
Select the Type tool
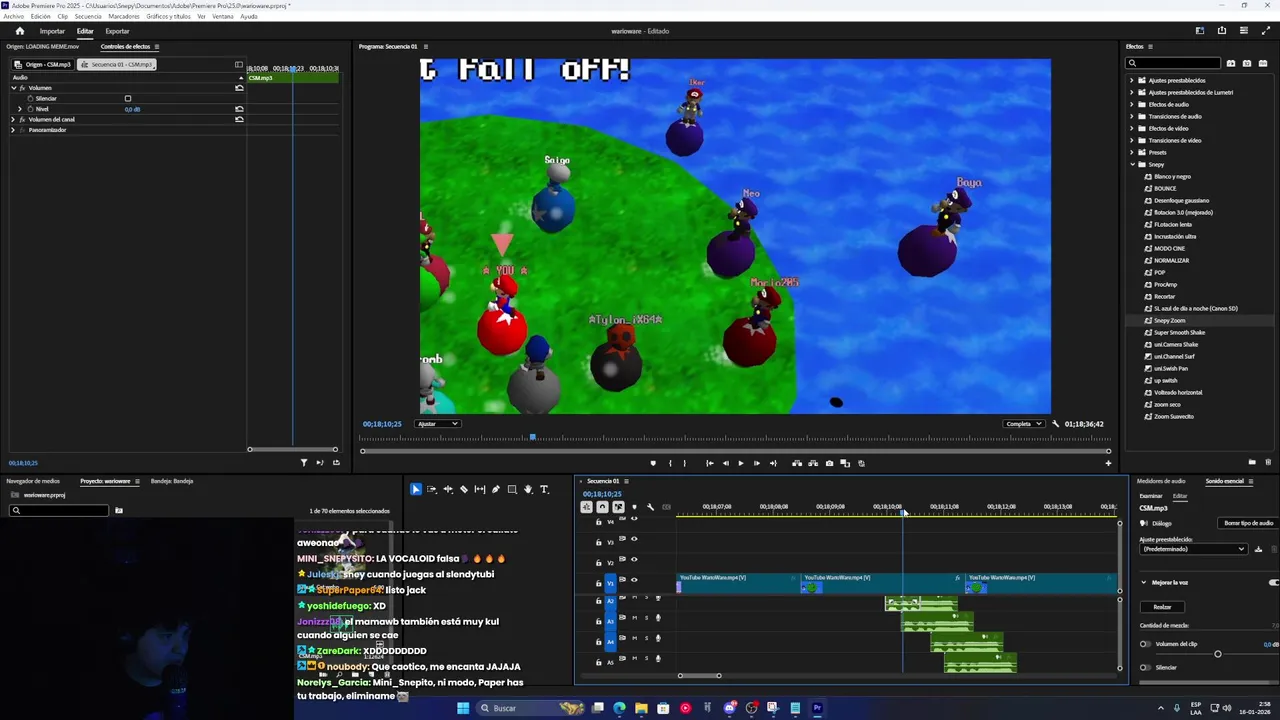(x=544, y=489)
